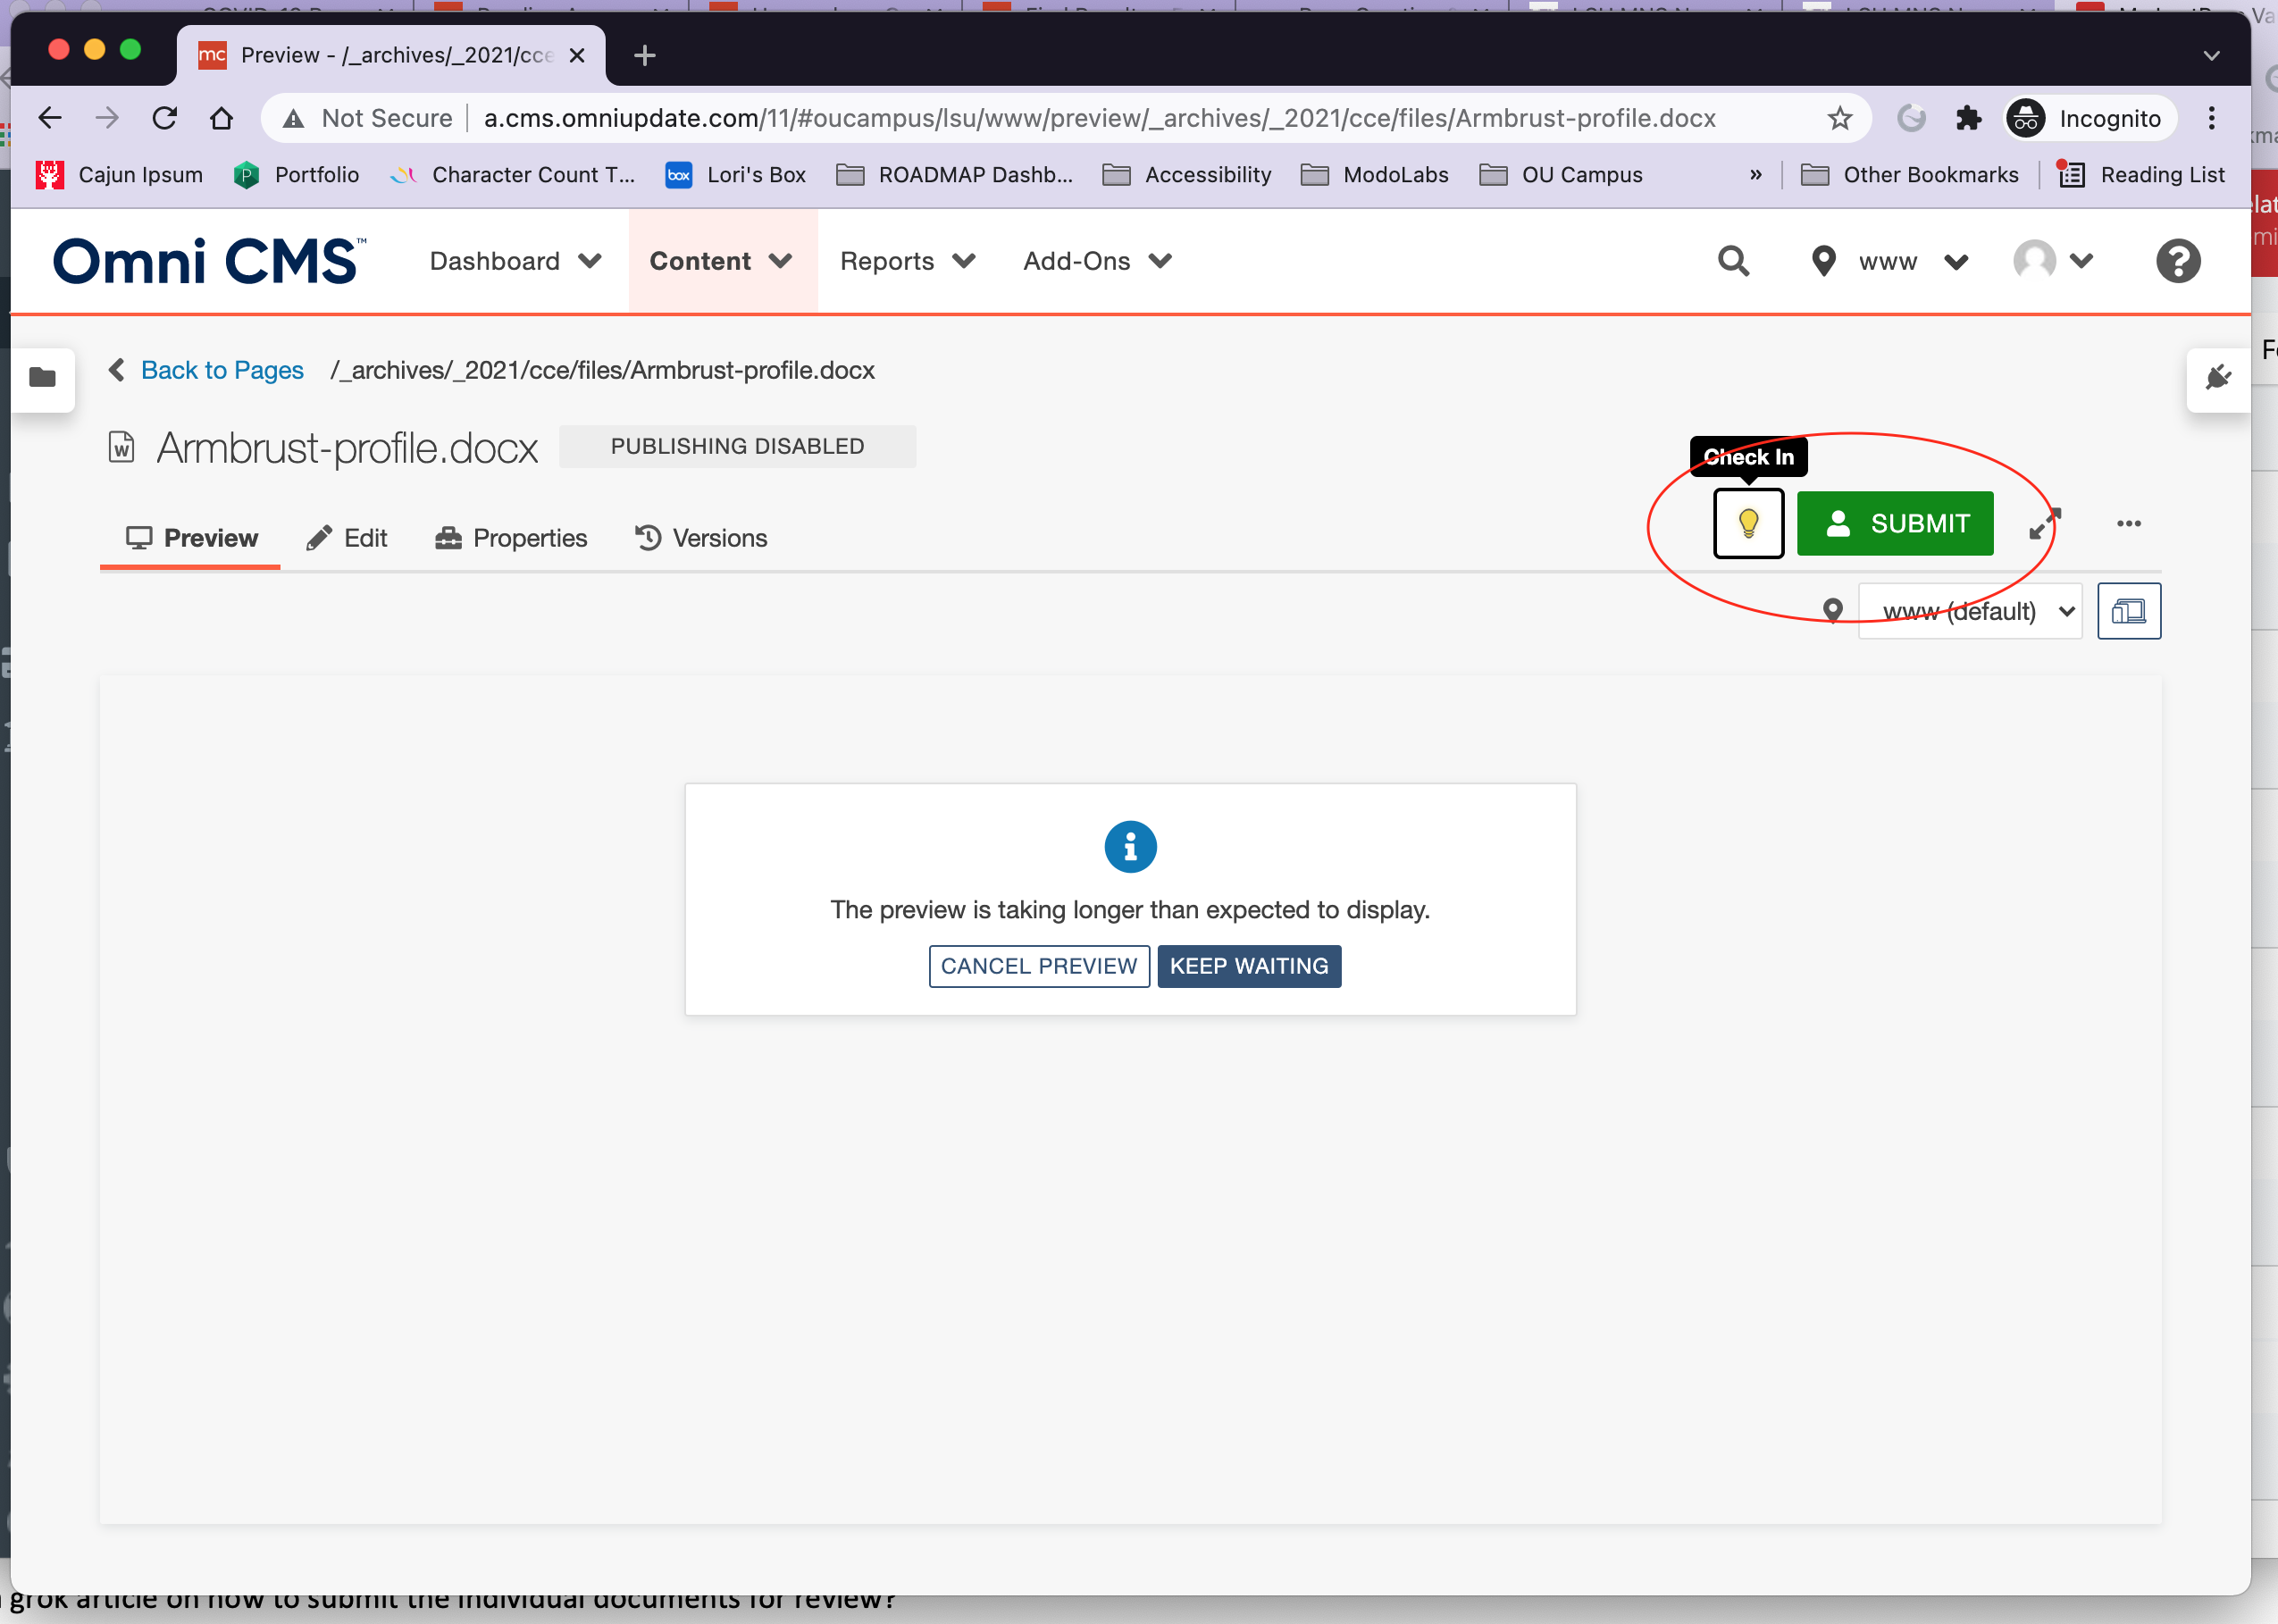The image size is (2278, 1624).
Task: Reload the page in the browser
Action: pyautogui.click(x=165, y=117)
